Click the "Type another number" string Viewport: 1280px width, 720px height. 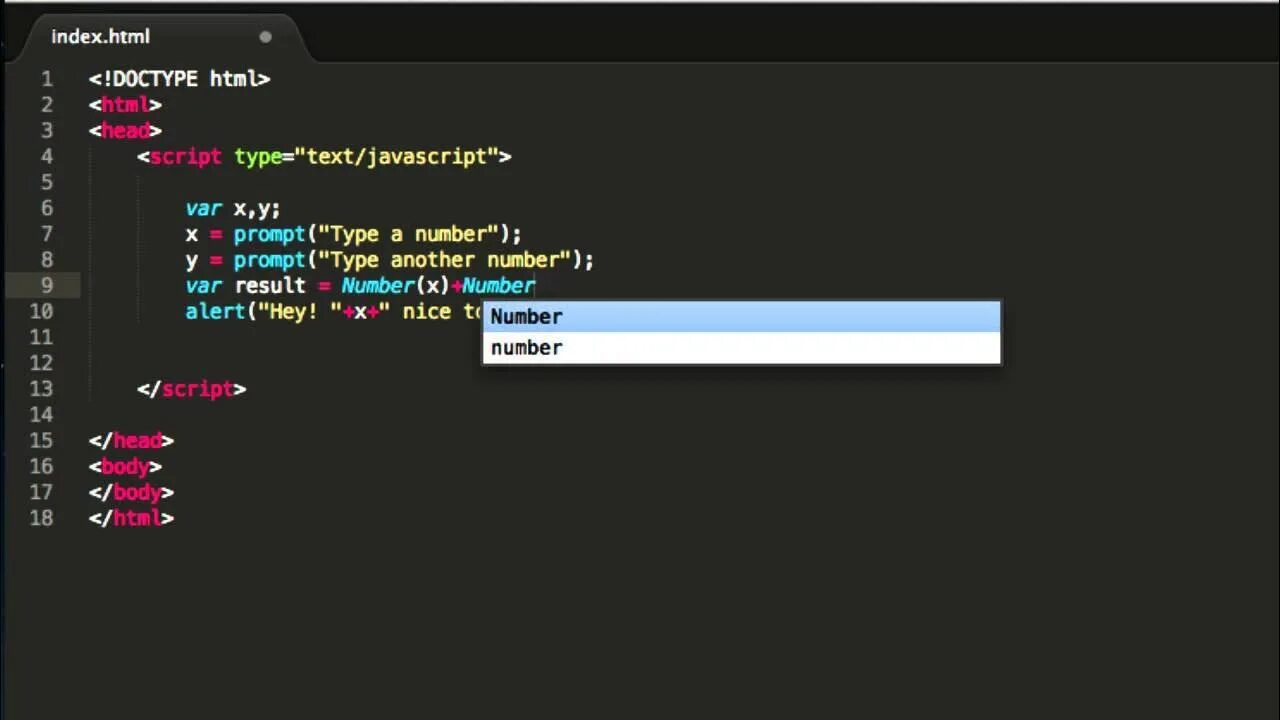[x=445, y=260]
